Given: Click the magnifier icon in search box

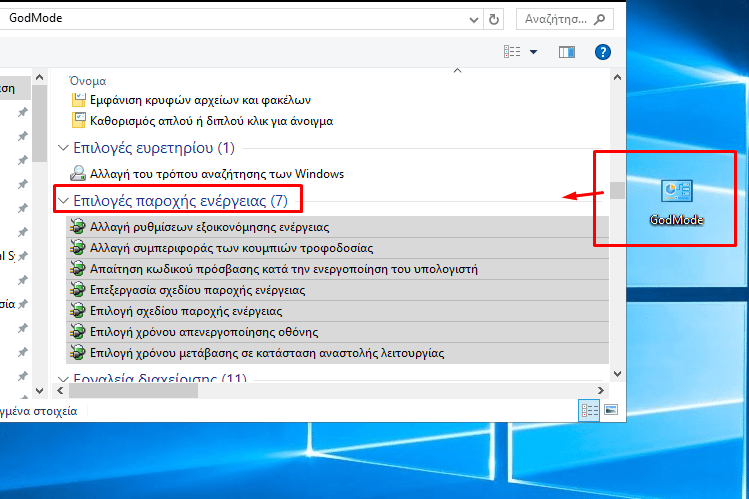Looking at the screenshot, I should click(x=599, y=19).
